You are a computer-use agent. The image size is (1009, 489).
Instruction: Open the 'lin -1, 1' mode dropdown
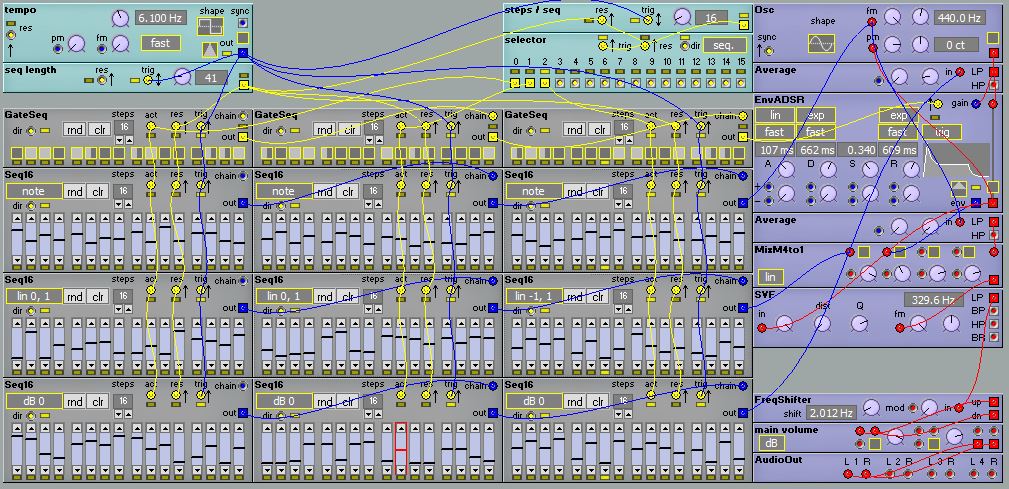tap(533, 297)
